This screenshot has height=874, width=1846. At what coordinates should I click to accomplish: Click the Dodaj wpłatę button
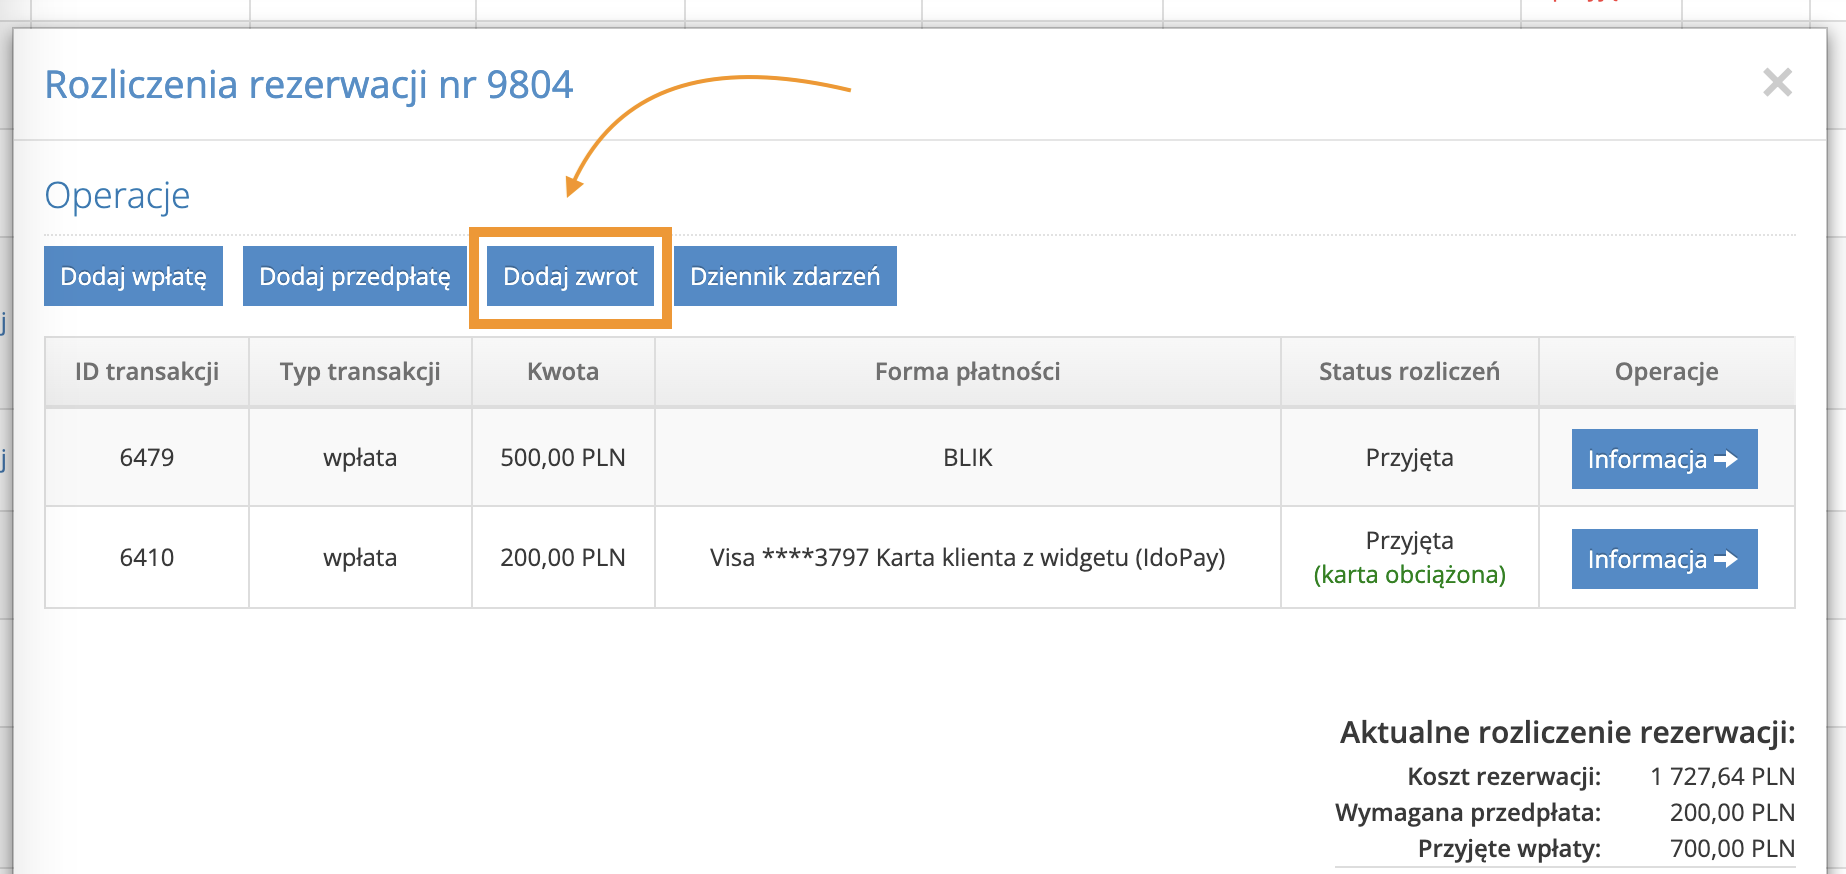coord(133,276)
